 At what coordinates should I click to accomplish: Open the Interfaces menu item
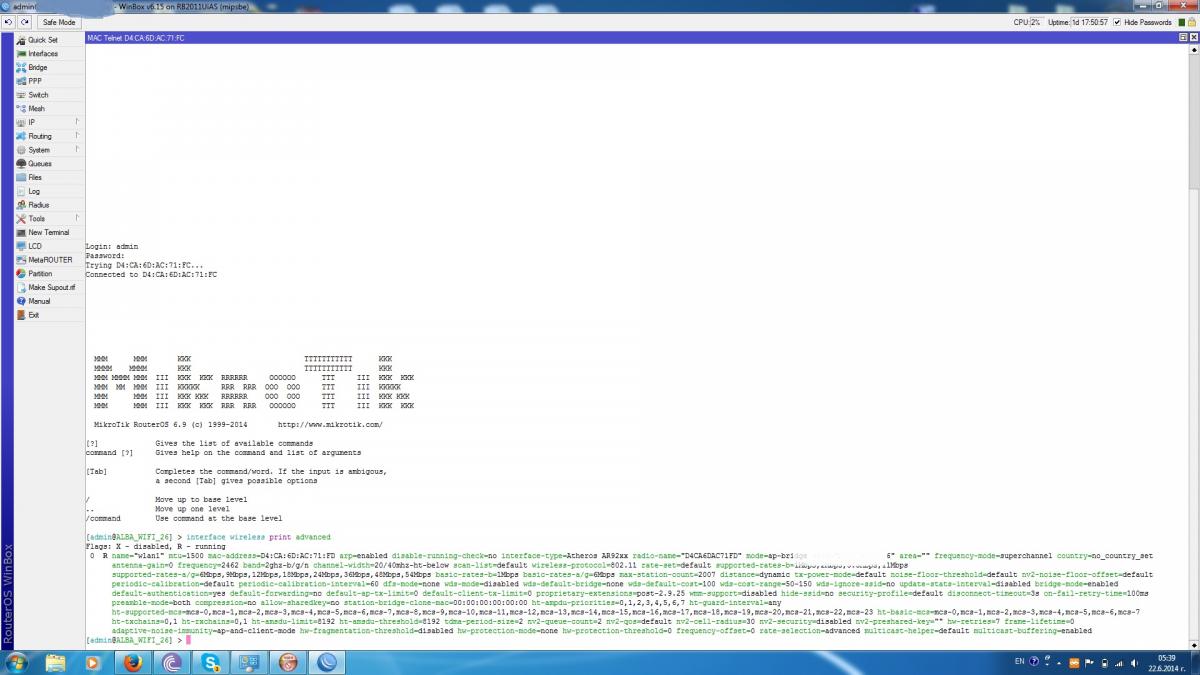click(42, 54)
